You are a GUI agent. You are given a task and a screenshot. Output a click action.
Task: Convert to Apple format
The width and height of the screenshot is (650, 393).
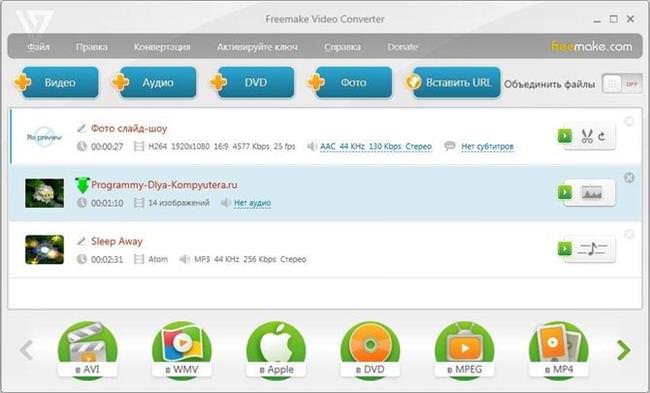click(276, 350)
